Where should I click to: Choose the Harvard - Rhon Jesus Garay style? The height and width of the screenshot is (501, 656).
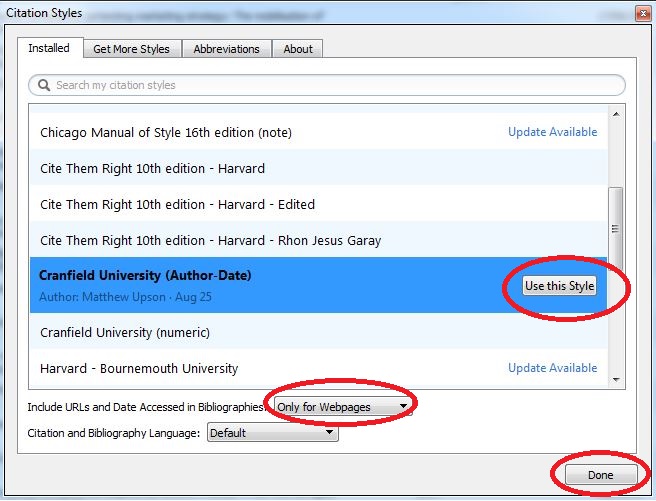[210, 240]
